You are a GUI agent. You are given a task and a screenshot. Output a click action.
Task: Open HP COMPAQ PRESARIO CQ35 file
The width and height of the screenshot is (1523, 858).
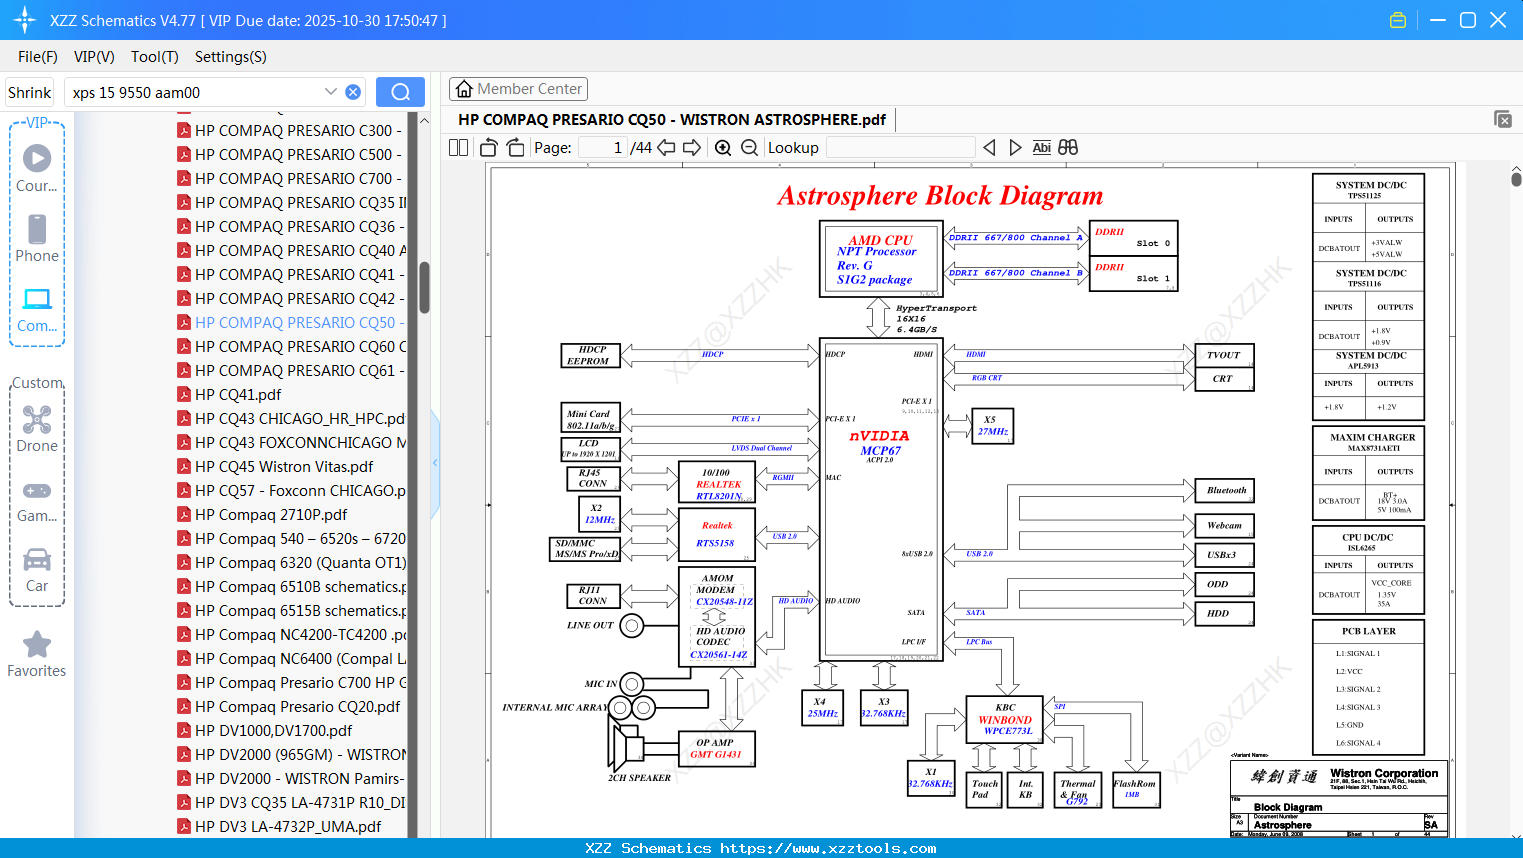pyautogui.click(x=291, y=202)
